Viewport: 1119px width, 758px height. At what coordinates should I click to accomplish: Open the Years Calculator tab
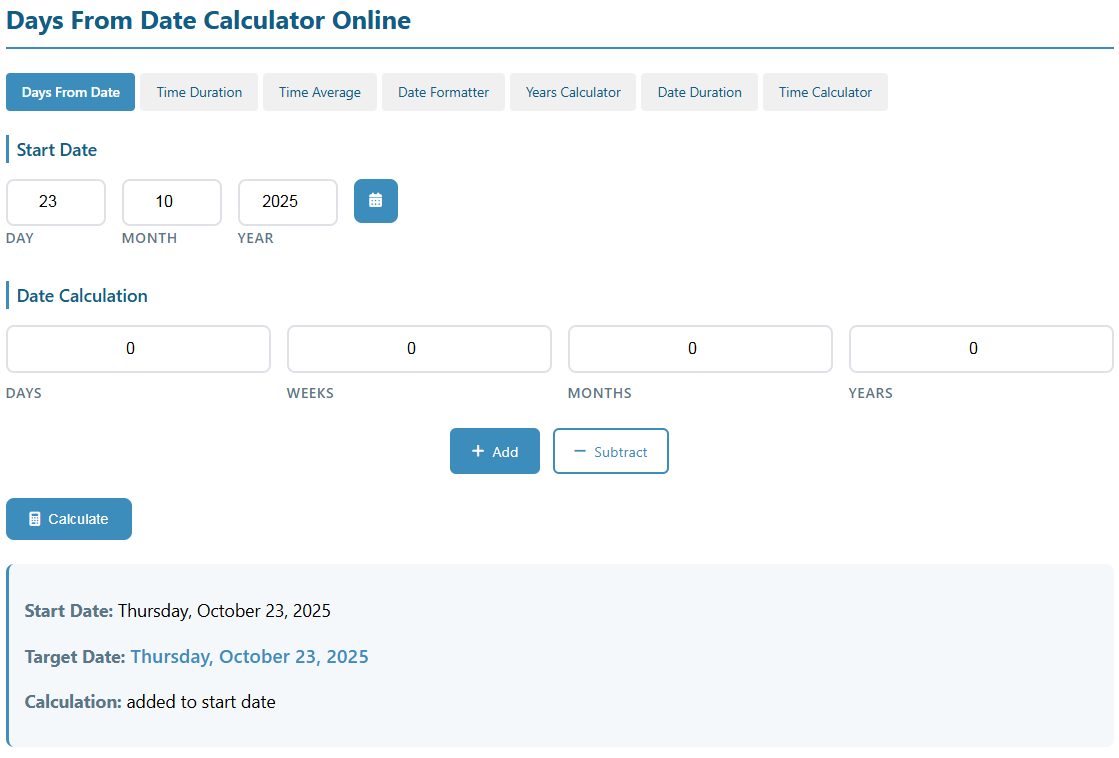pyautogui.click(x=573, y=92)
